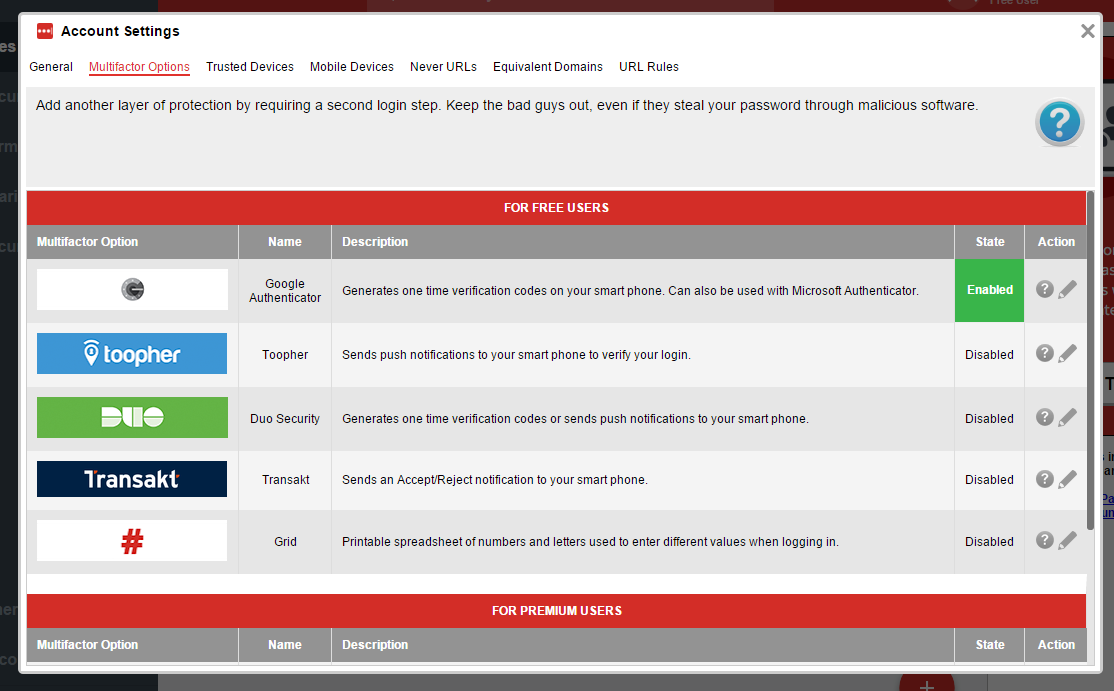
Task: Open help for Grid row
Action: pos(1044,540)
